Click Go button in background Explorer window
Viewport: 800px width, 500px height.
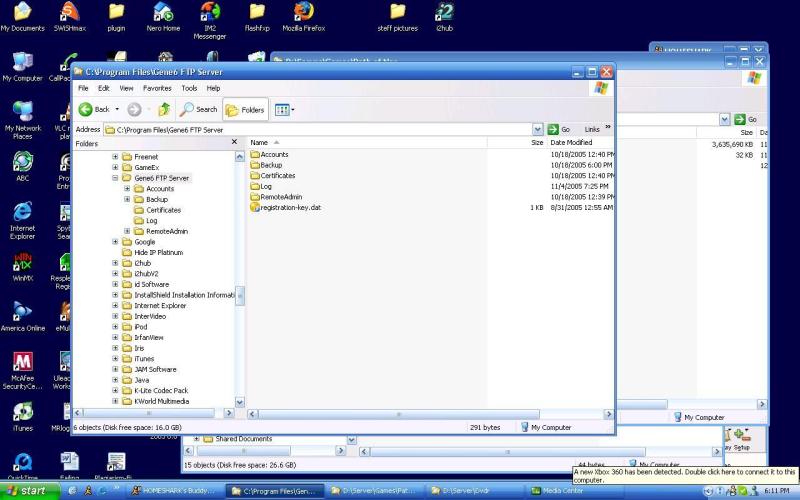[x=745, y=119]
